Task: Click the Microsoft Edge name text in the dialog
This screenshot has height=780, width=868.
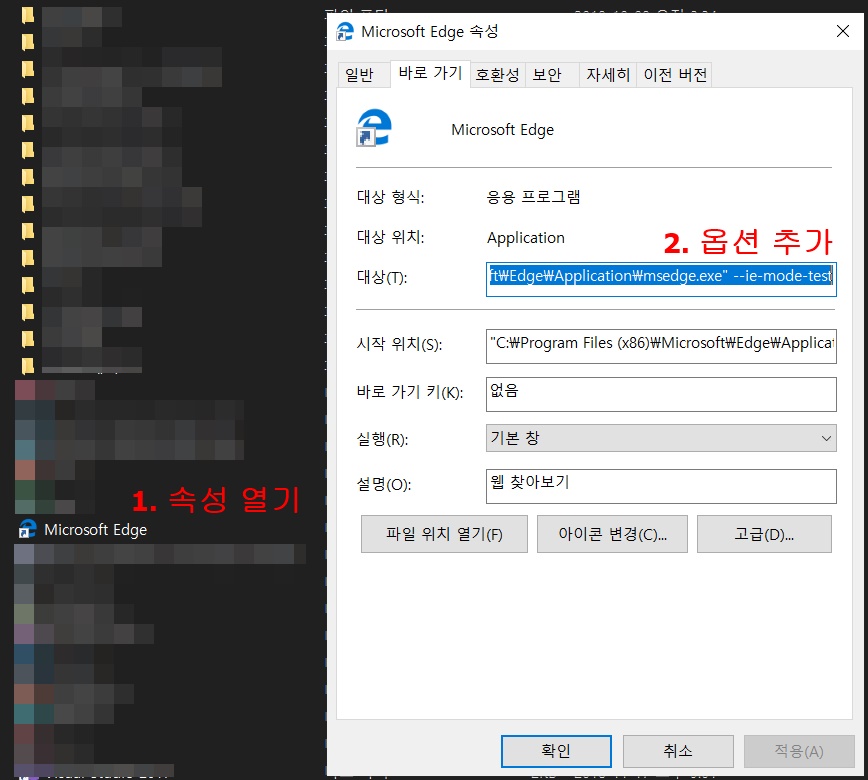Action: (502, 130)
